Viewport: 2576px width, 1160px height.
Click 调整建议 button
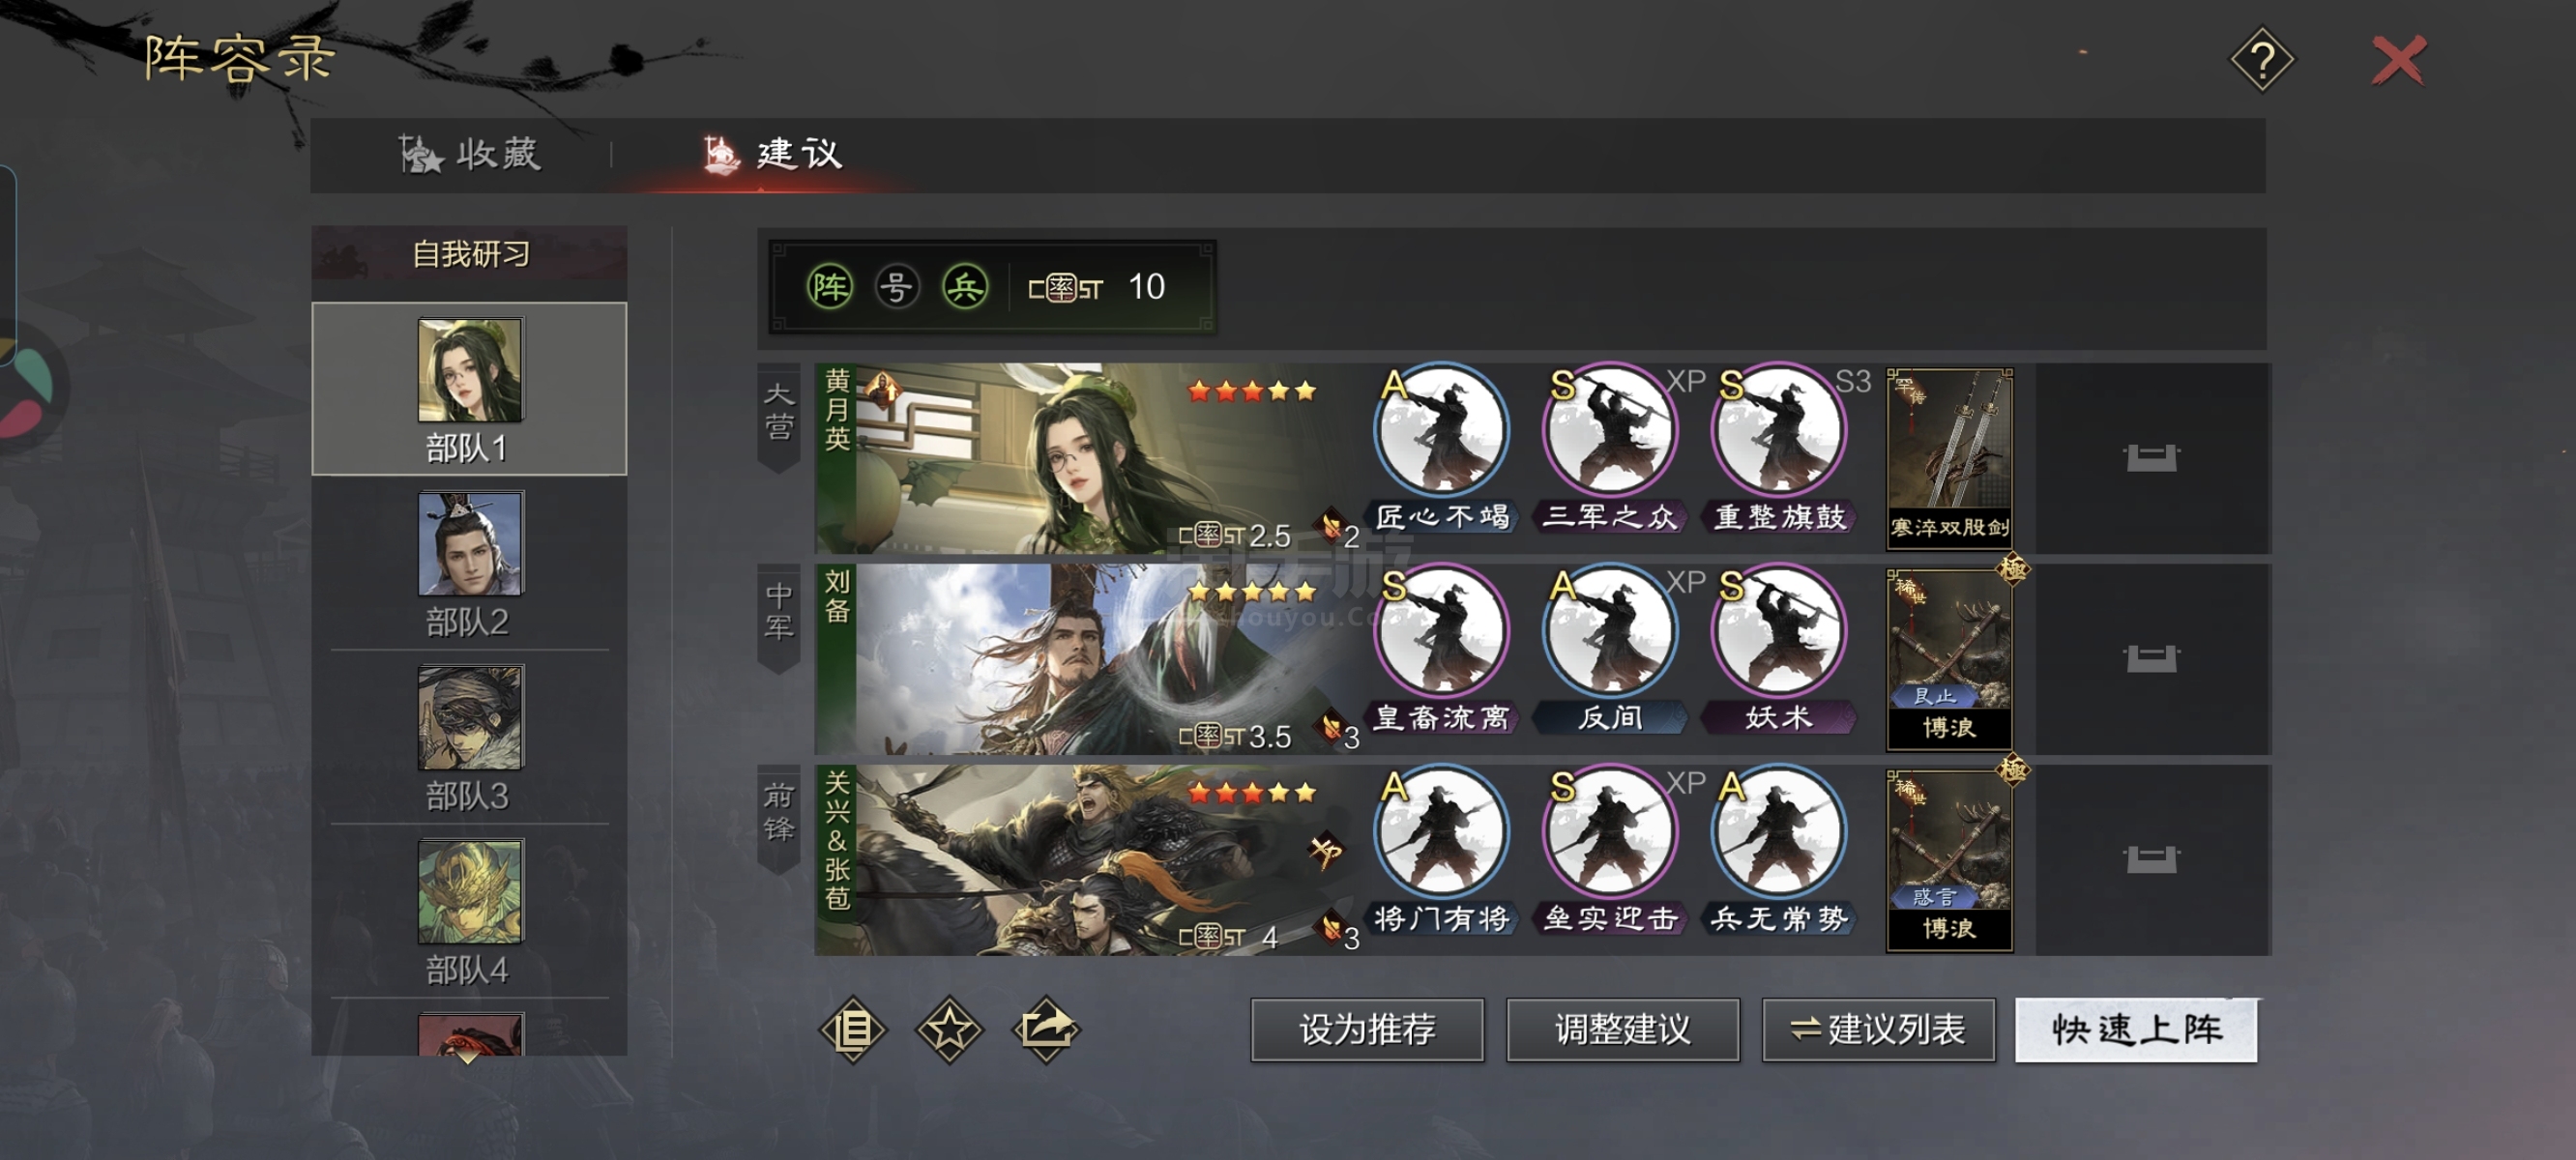tap(1623, 1030)
